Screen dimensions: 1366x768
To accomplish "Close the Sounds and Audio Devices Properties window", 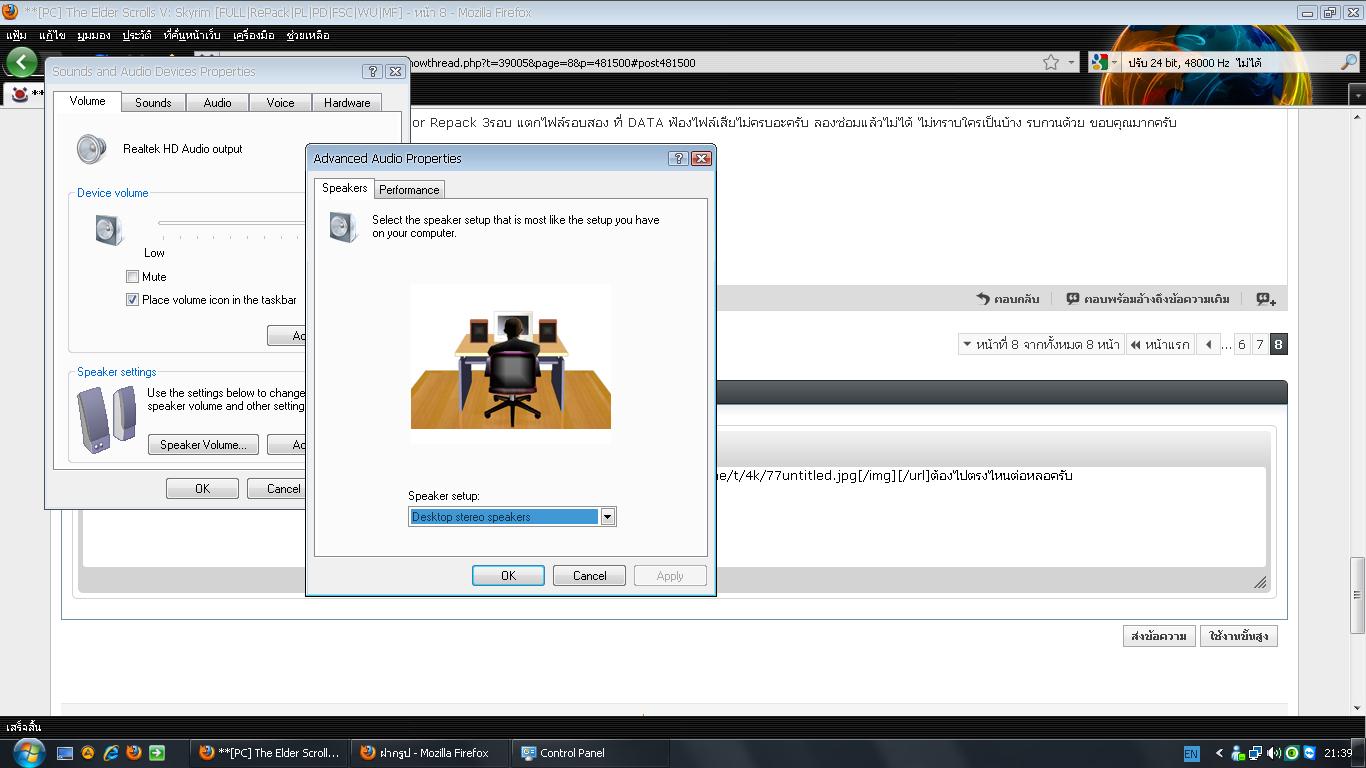I will click(395, 71).
